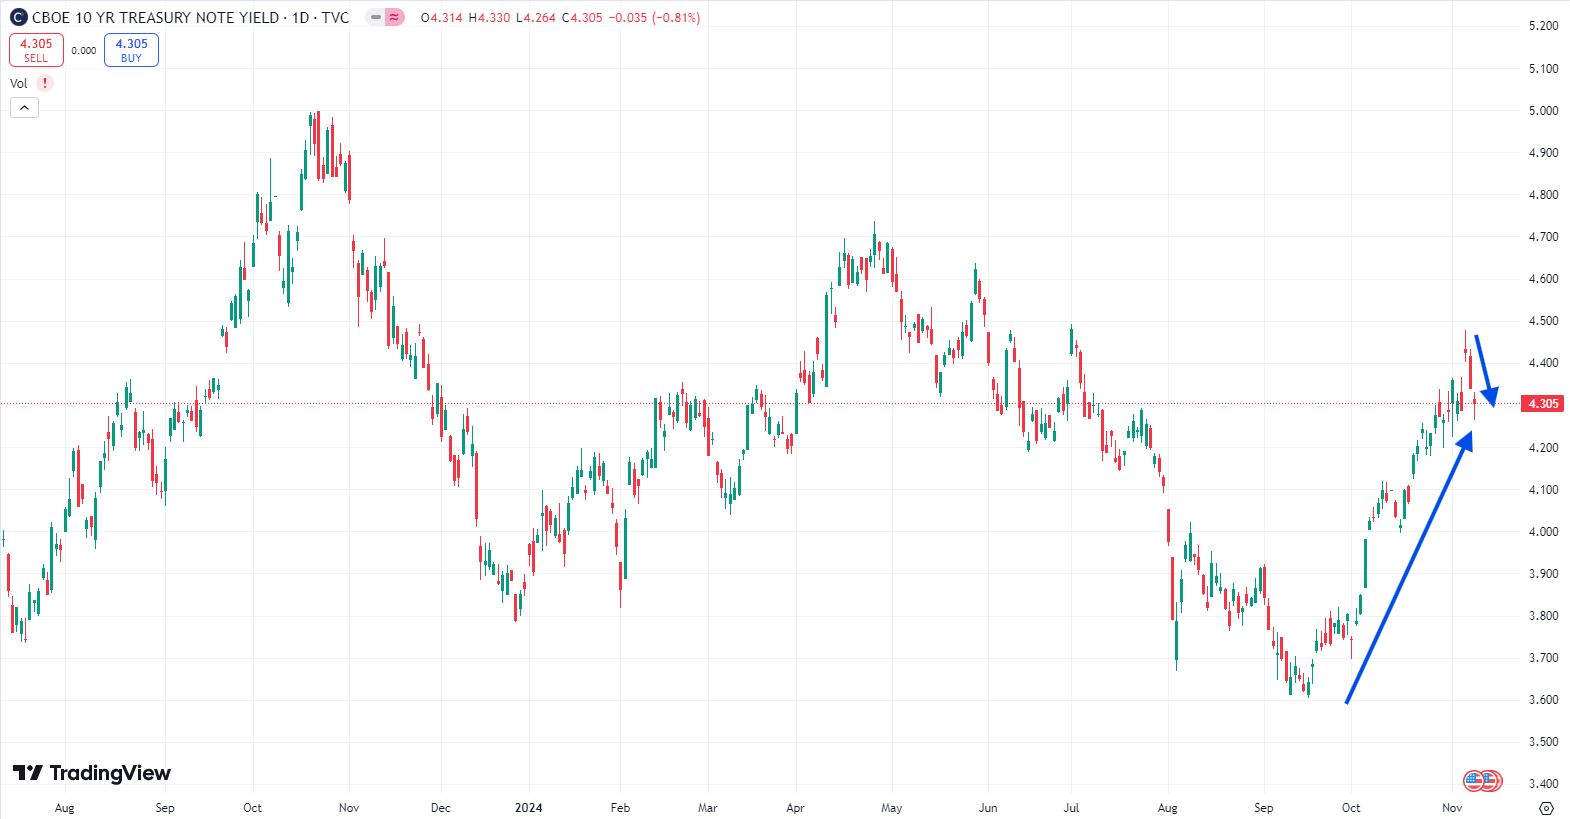The image size is (1570, 819).
Task: Click the gray market status pill icon
Action: point(375,17)
